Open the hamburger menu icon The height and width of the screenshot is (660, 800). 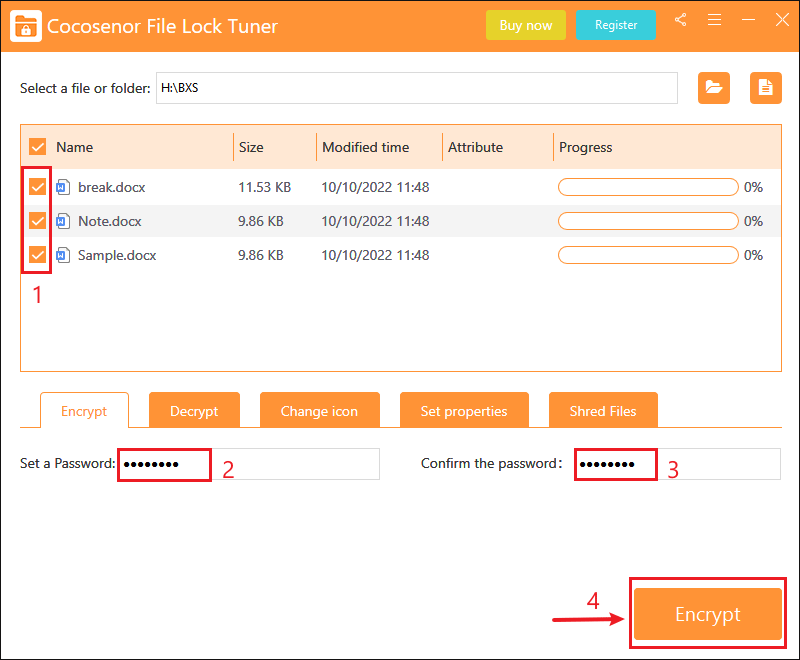(714, 20)
